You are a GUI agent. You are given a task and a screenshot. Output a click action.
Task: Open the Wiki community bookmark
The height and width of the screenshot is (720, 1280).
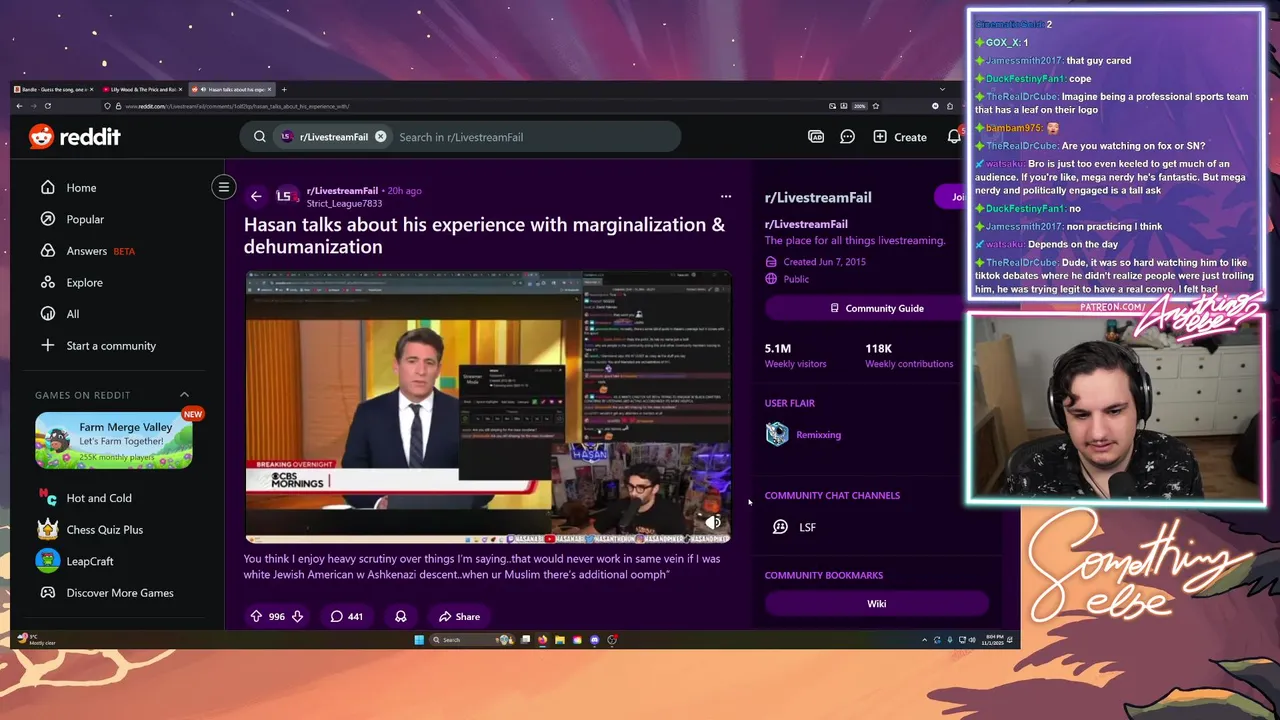click(876, 603)
